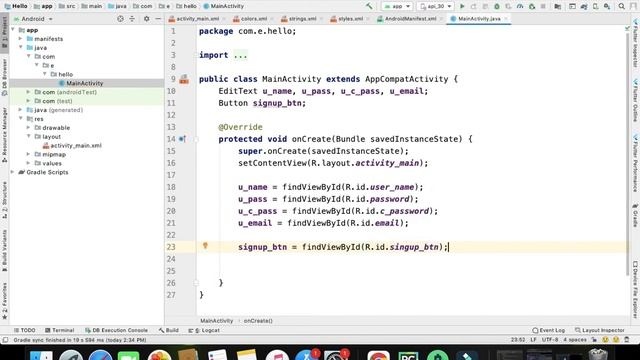This screenshot has height=360, width=640.
Task: Hide the Project panel with minus icon
Action: 158,19
